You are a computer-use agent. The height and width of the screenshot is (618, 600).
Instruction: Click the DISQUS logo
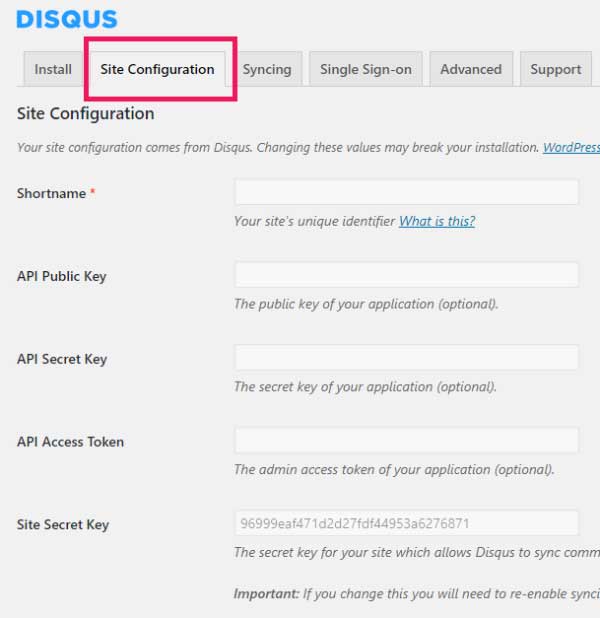click(67, 19)
